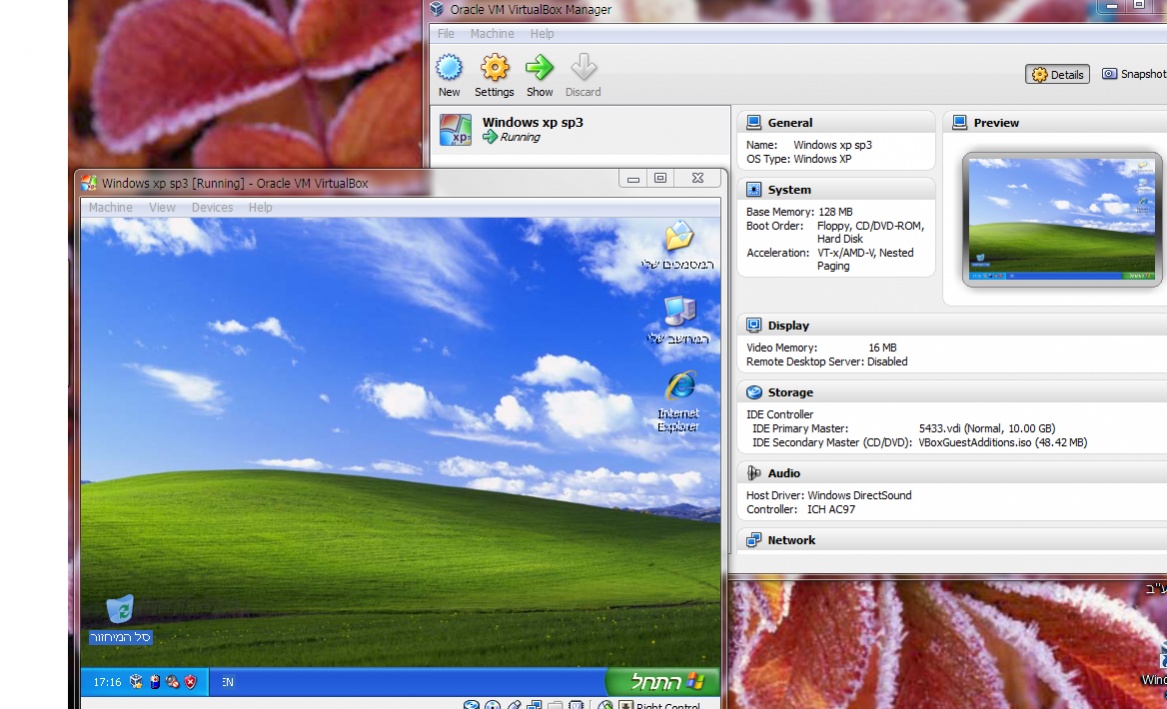Click the battery tray icon in XP taskbar
This screenshot has width=1167, height=709.
coord(155,681)
